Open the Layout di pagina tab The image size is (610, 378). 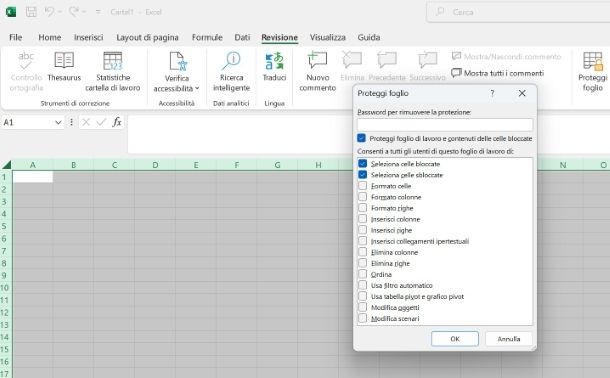pyautogui.click(x=147, y=37)
